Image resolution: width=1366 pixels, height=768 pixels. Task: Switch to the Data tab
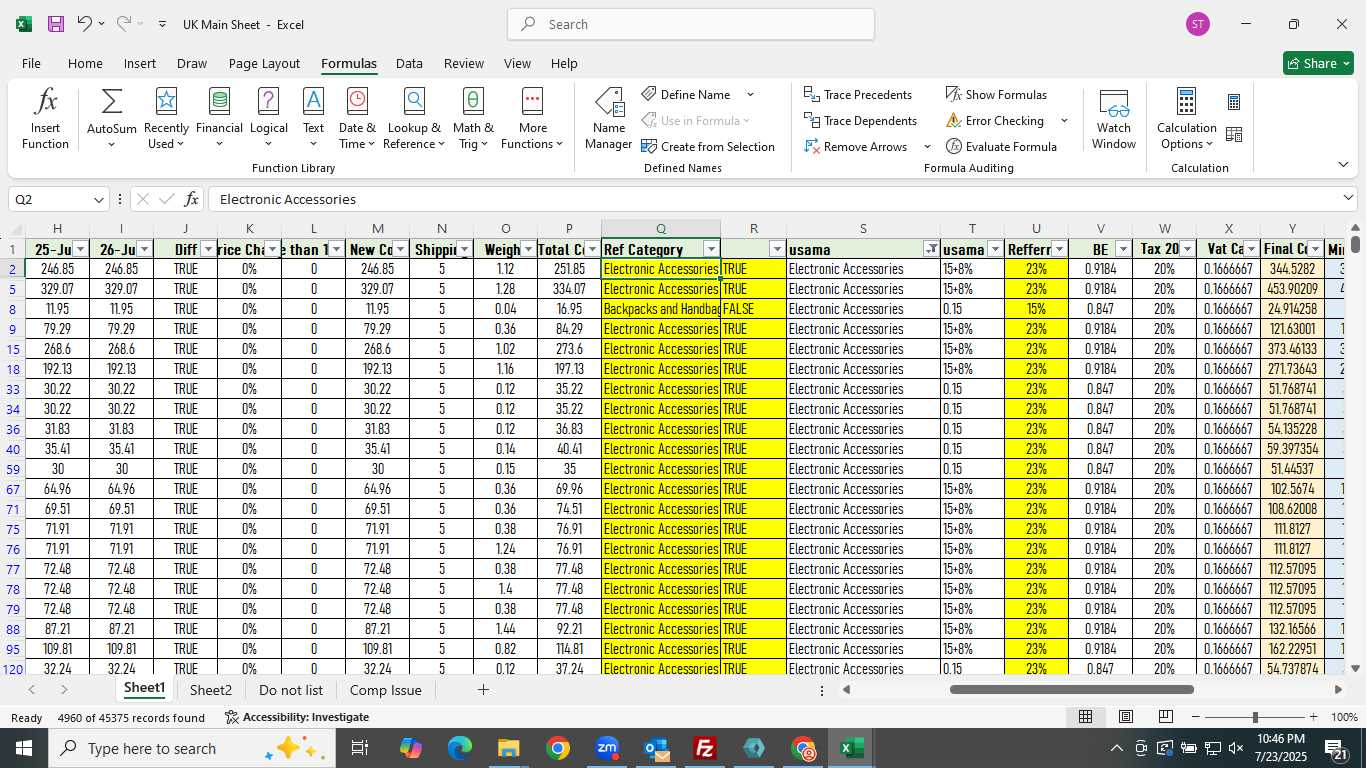point(409,63)
